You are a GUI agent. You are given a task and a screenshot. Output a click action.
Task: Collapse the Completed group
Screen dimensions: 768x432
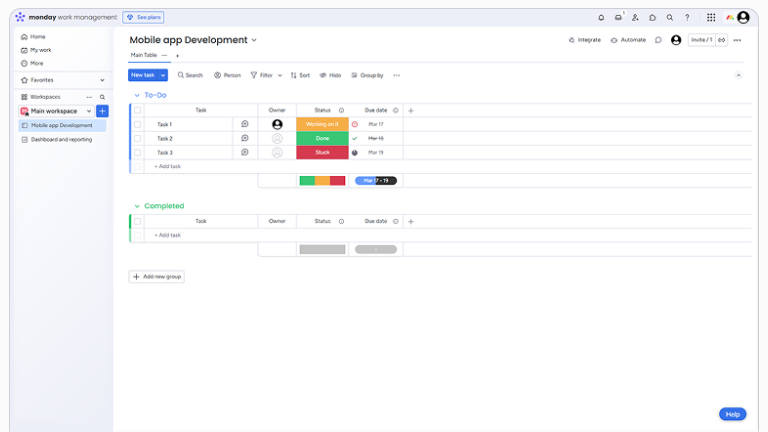[137, 206]
